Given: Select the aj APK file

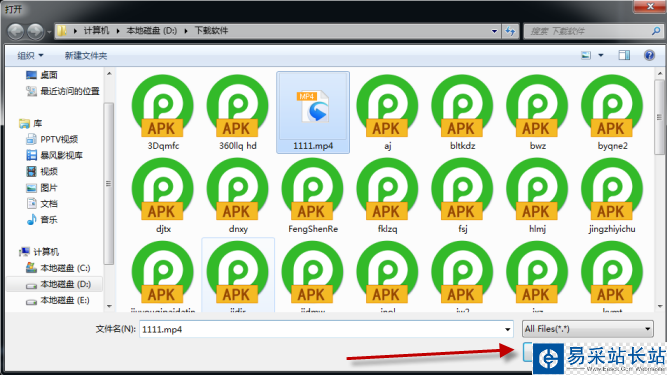Looking at the screenshot, I should point(388,113).
